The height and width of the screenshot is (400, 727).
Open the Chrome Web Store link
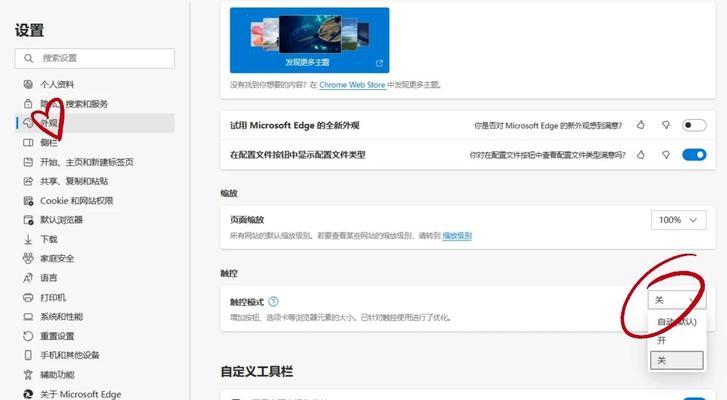click(352, 85)
